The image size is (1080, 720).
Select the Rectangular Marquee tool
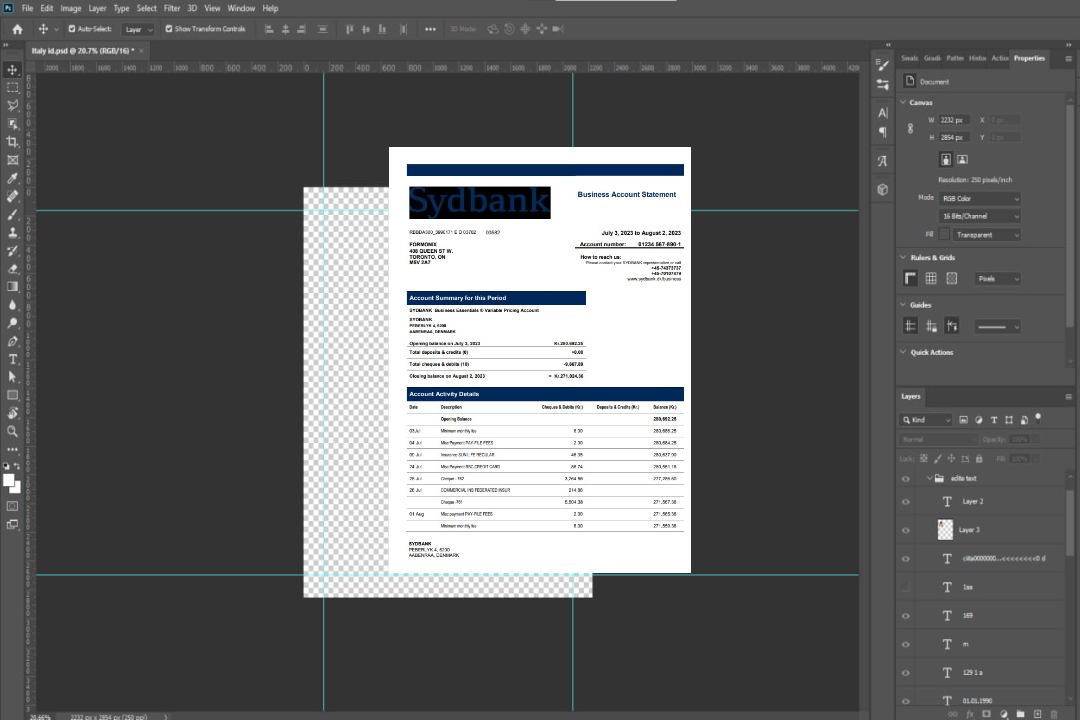12,88
